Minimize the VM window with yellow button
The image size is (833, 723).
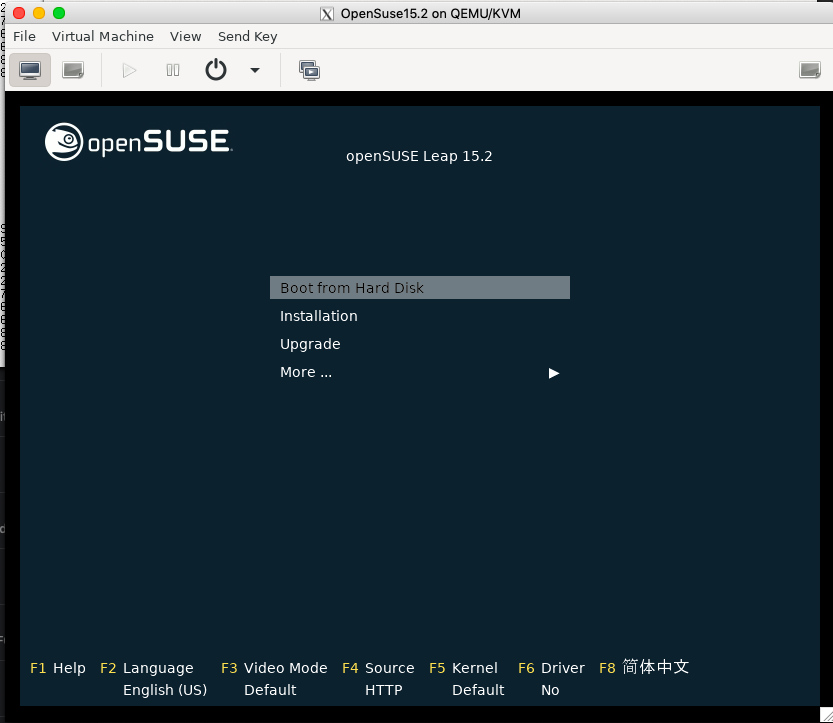(x=39, y=13)
